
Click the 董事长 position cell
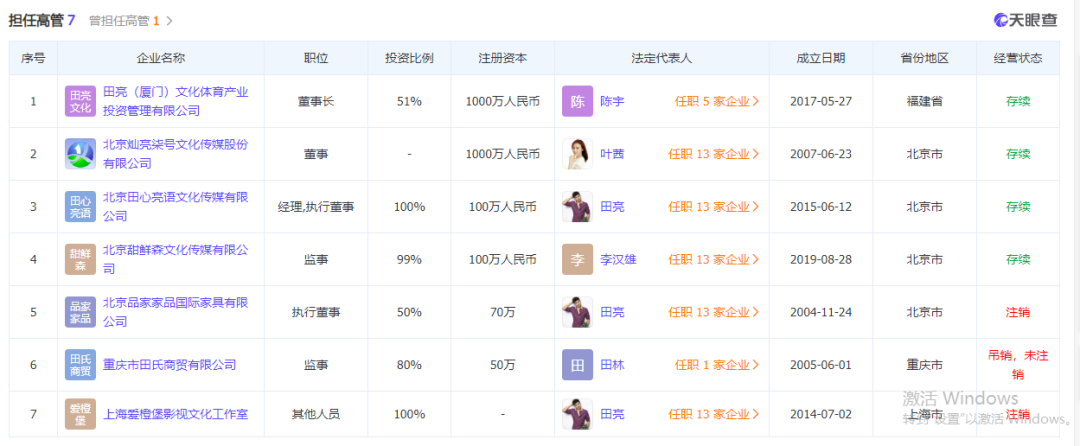pos(315,101)
